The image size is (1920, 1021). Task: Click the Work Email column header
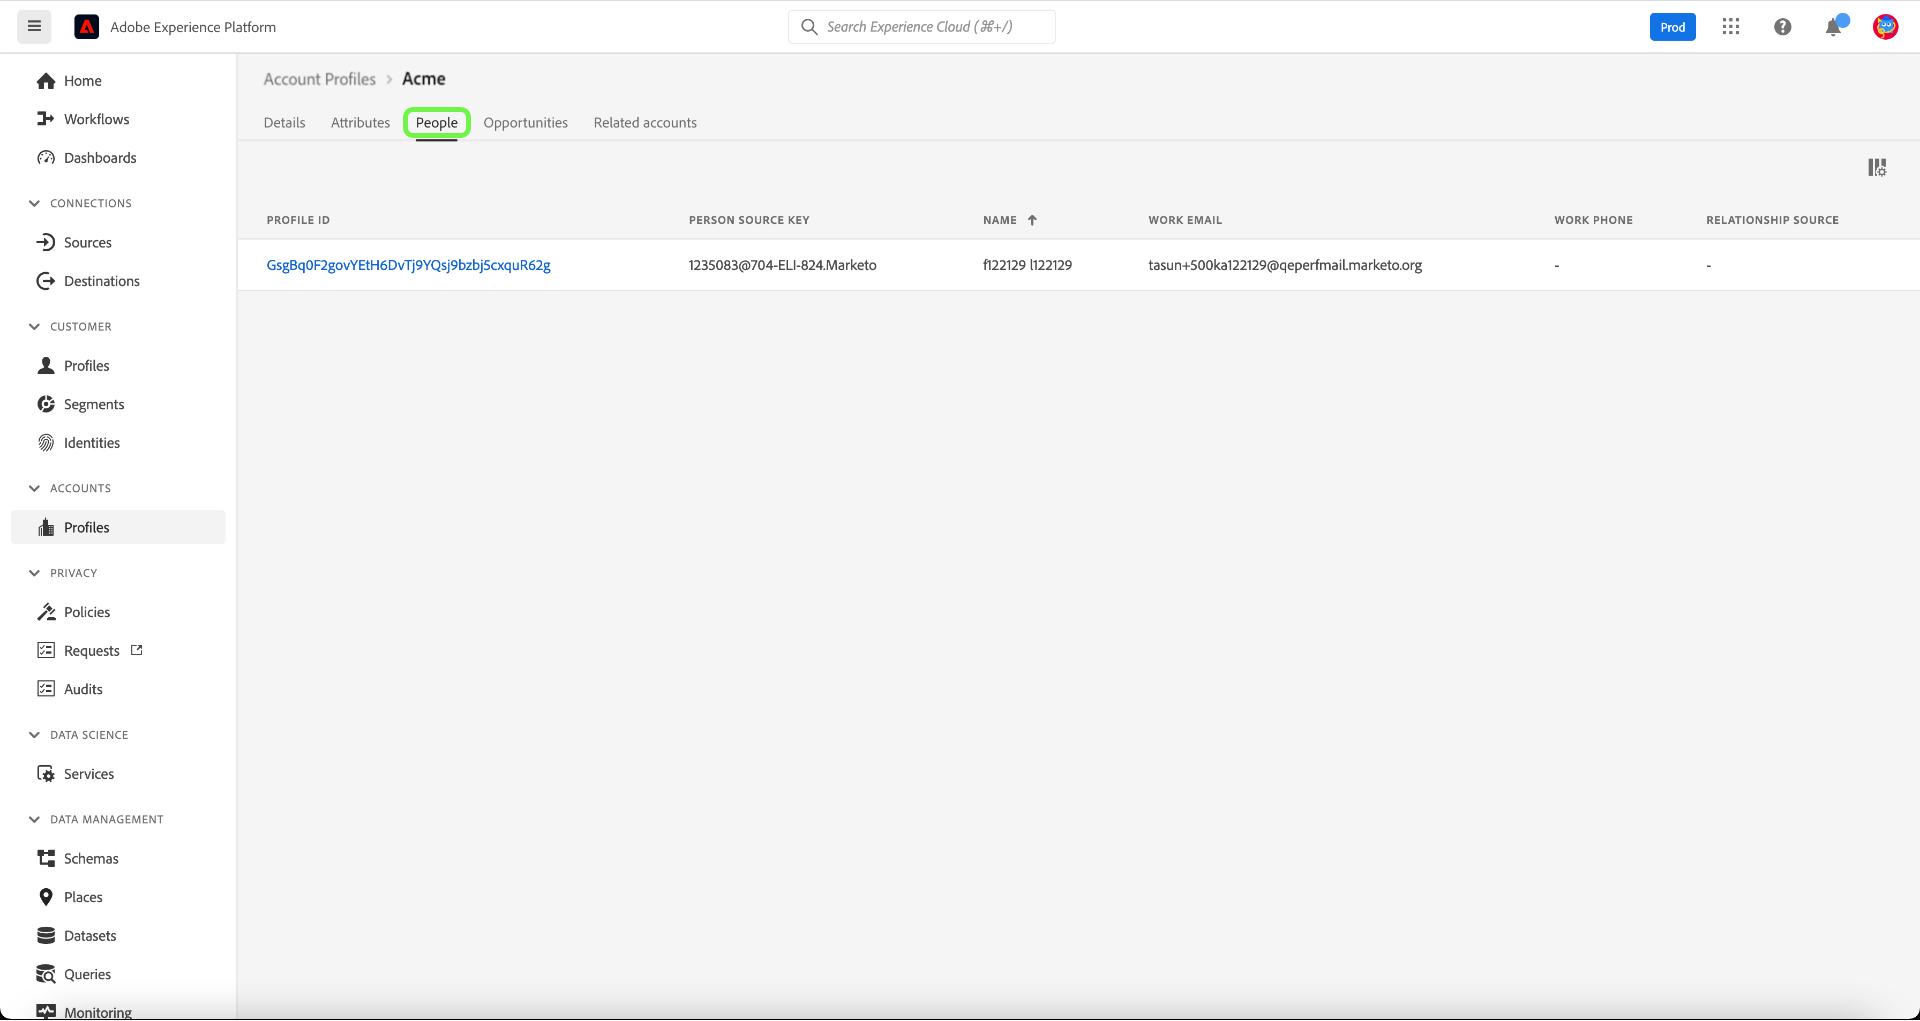click(x=1185, y=220)
